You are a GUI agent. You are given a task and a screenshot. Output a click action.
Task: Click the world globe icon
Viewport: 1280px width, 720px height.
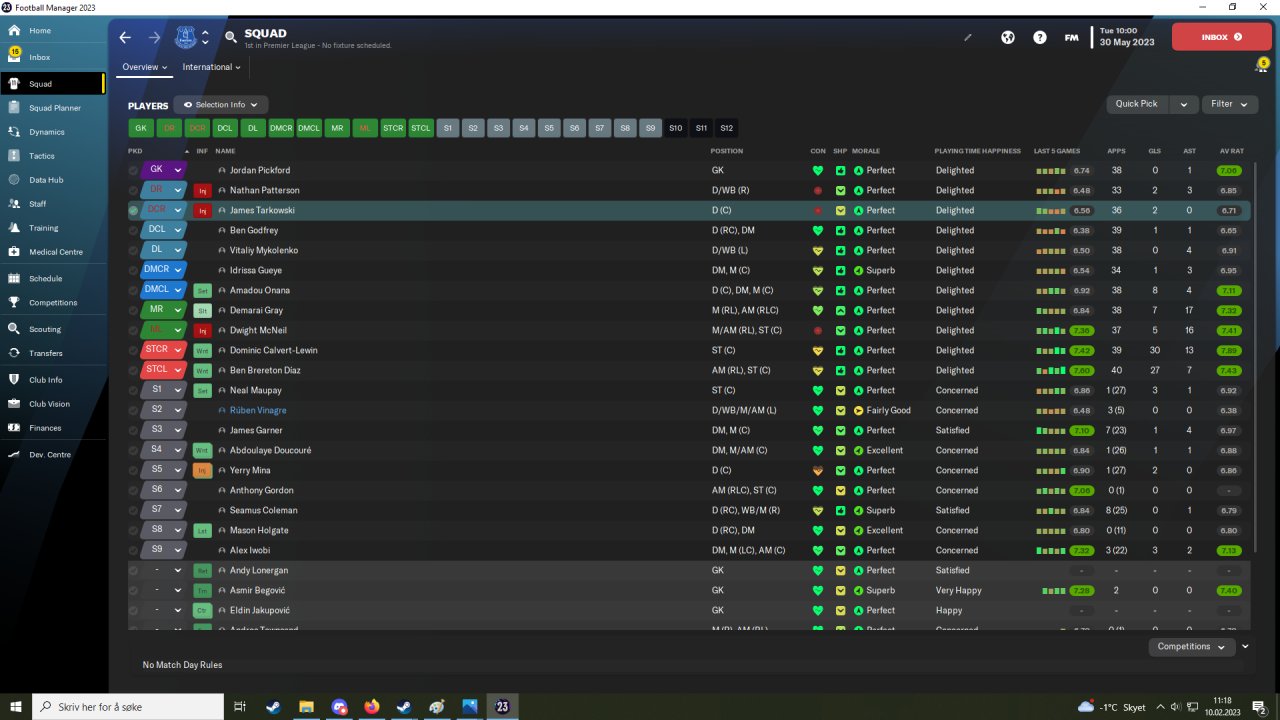pyautogui.click(x=1008, y=38)
